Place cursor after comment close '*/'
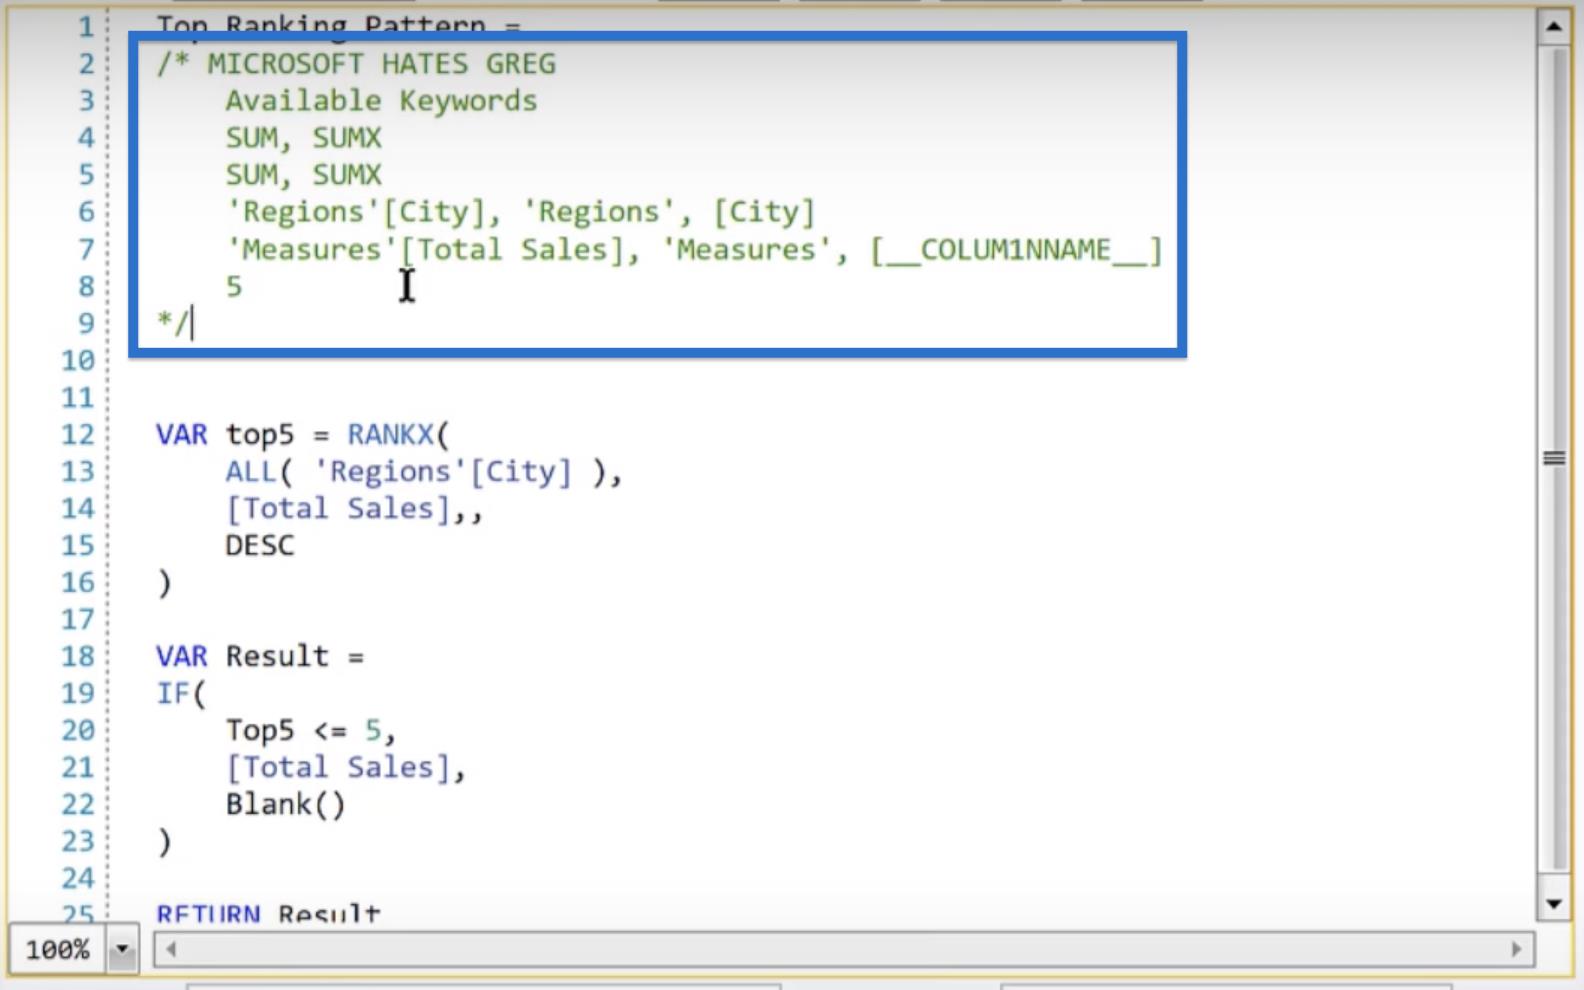 coord(191,324)
